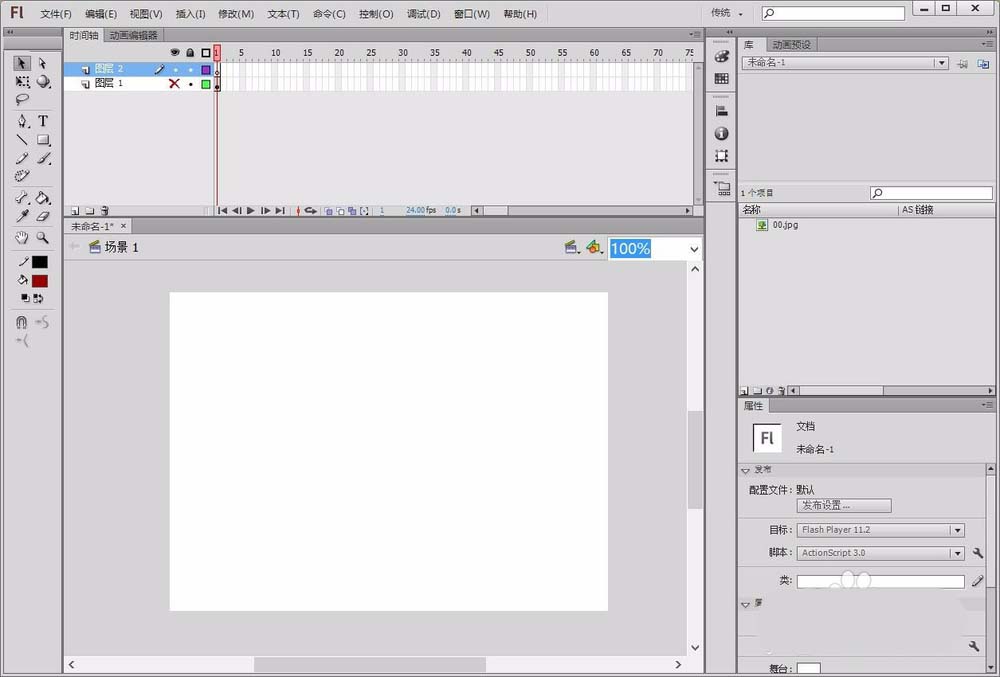Open the Properties panel options menu

tap(987, 405)
